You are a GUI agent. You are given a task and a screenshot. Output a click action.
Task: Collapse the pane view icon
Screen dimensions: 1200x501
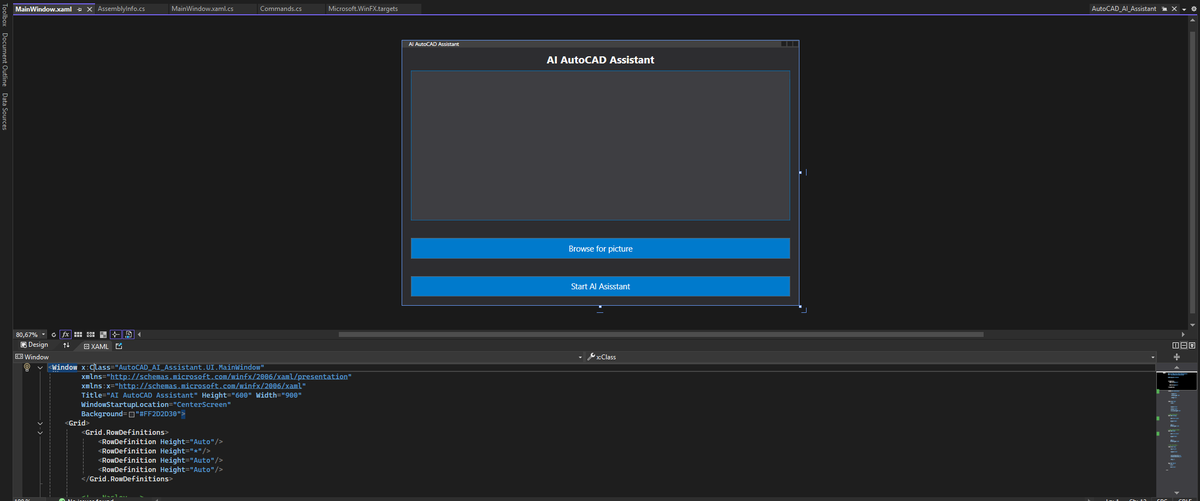1190,345
